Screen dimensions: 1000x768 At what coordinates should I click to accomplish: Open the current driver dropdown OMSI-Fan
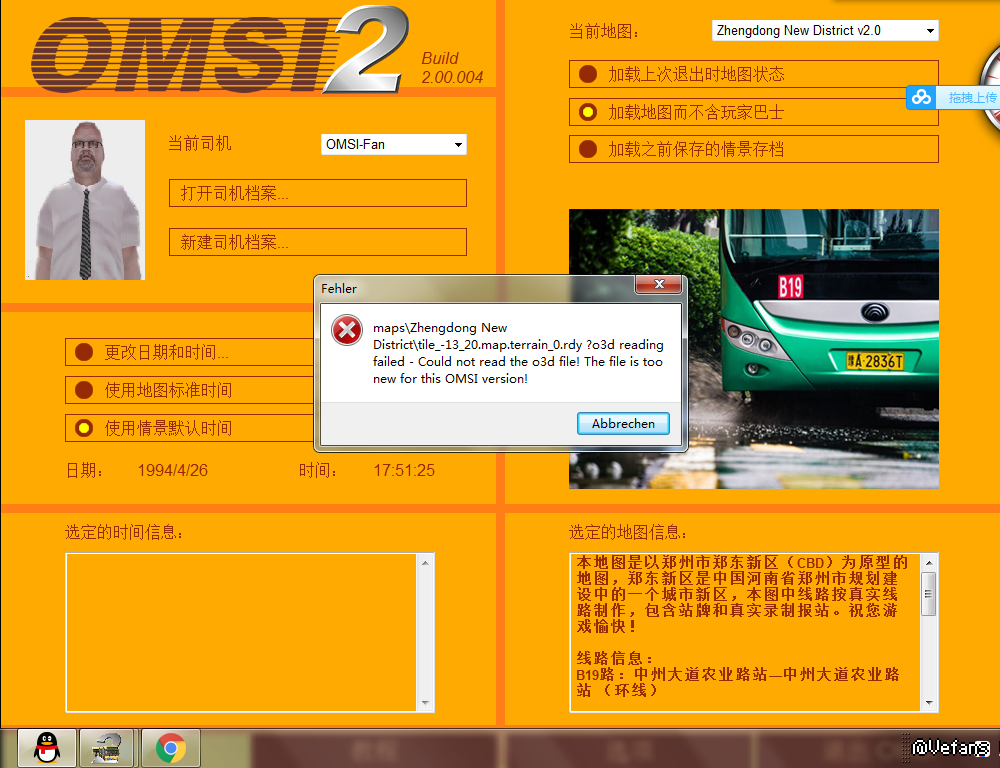[x=393, y=144]
